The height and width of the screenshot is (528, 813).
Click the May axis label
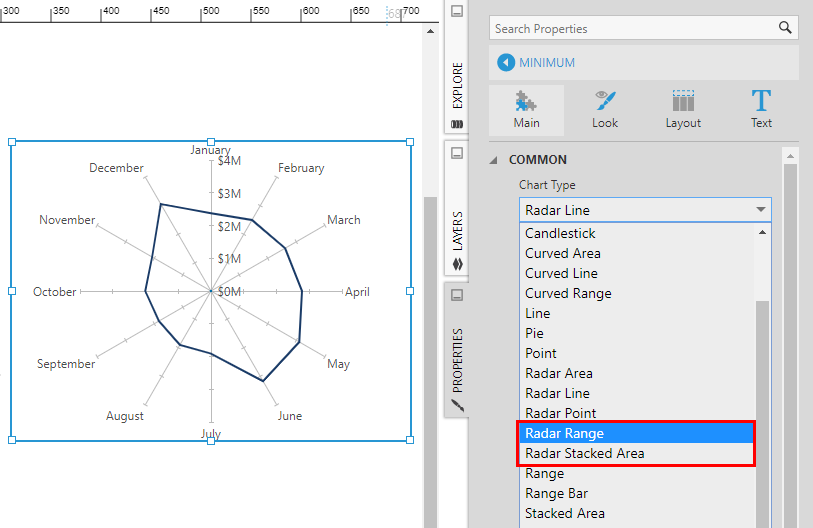tap(339, 364)
